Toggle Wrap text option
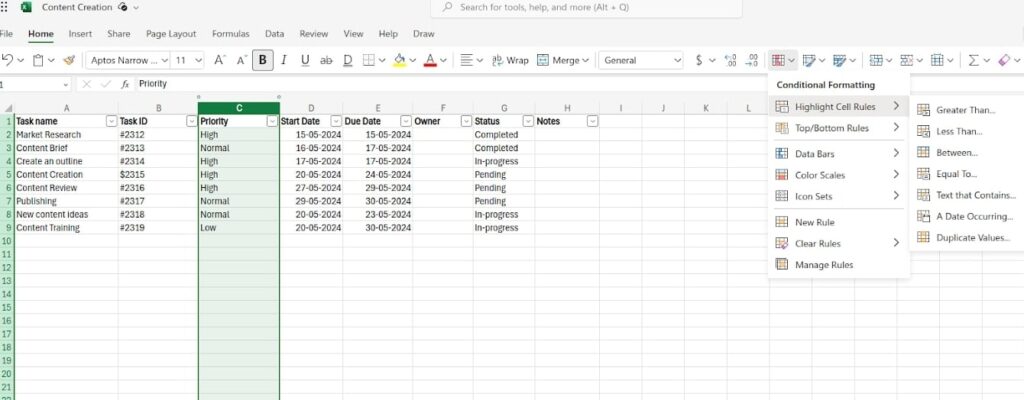 coord(510,60)
